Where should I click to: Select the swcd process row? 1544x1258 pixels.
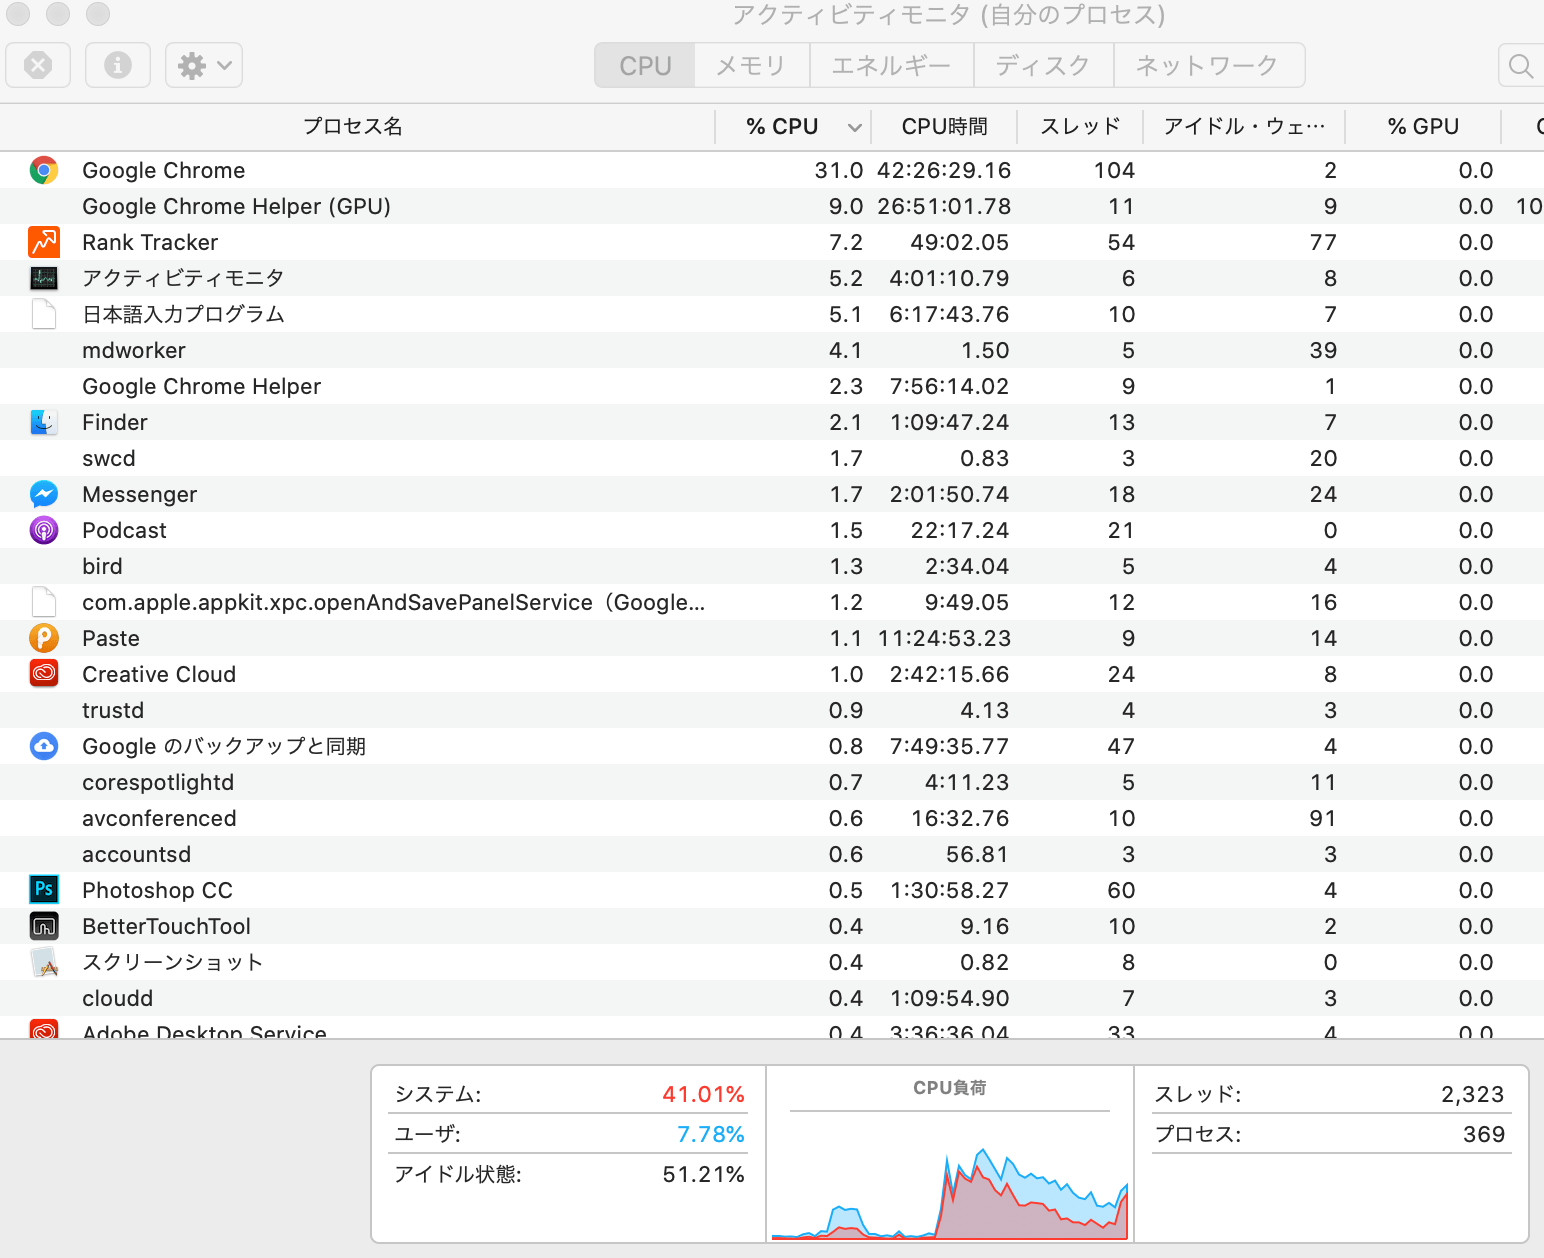tap(772, 458)
